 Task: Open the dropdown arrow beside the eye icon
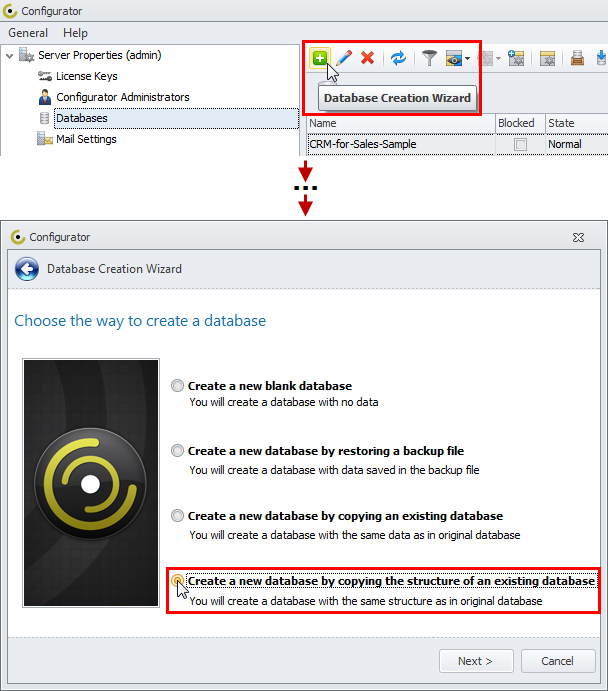click(x=467, y=58)
